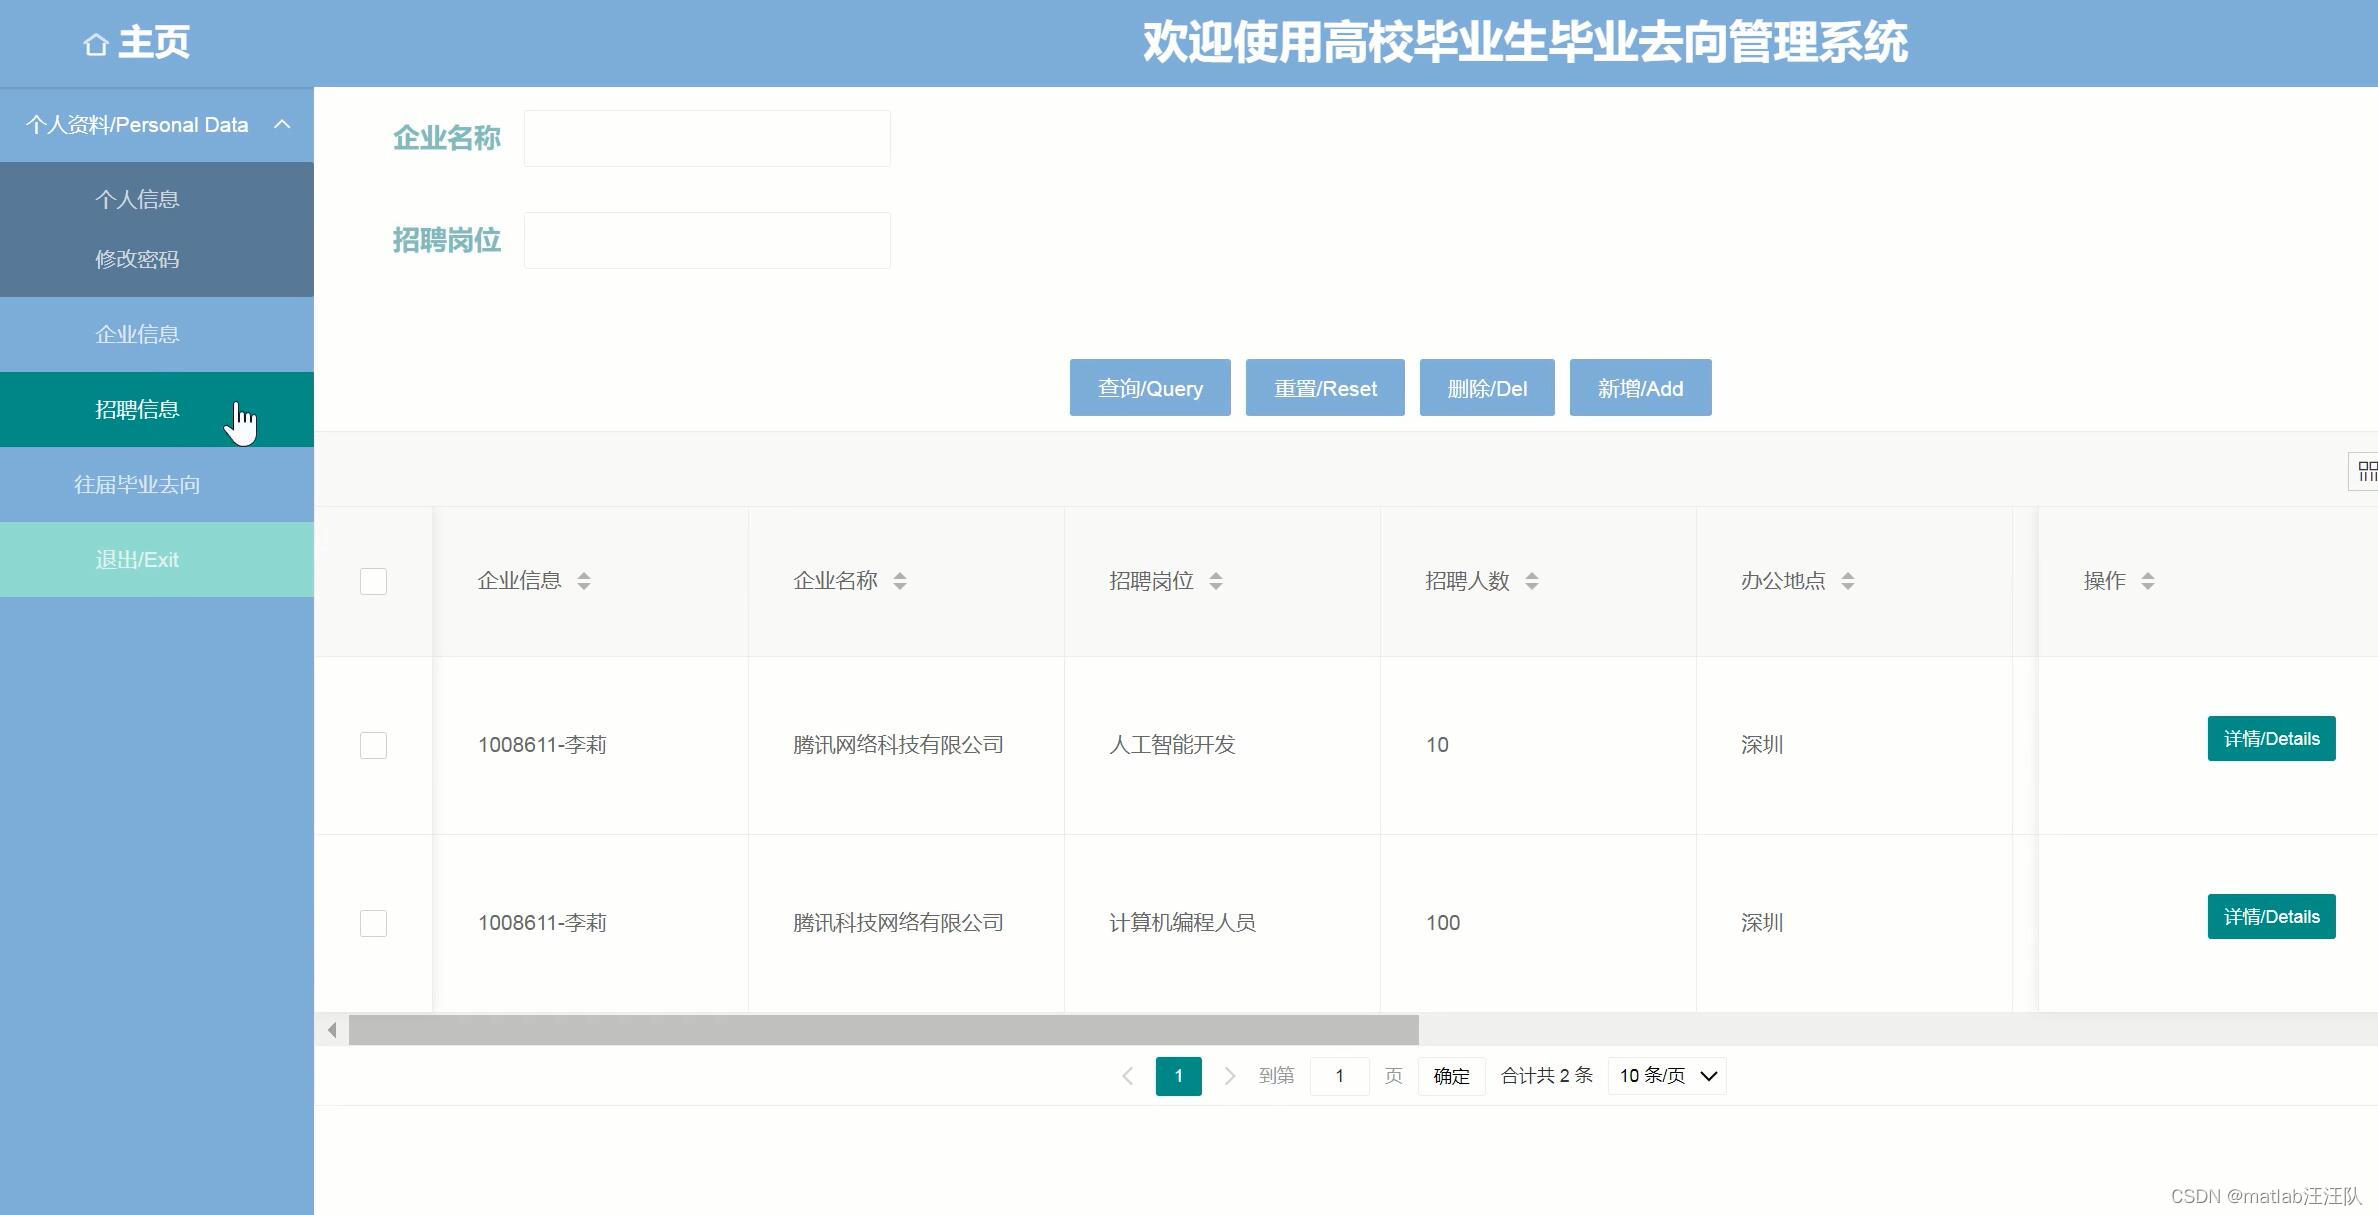The width and height of the screenshot is (2378, 1215).
Task: Sort by 招聘岗位 column arrows
Action: pyautogui.click(x=1216, y=581)
